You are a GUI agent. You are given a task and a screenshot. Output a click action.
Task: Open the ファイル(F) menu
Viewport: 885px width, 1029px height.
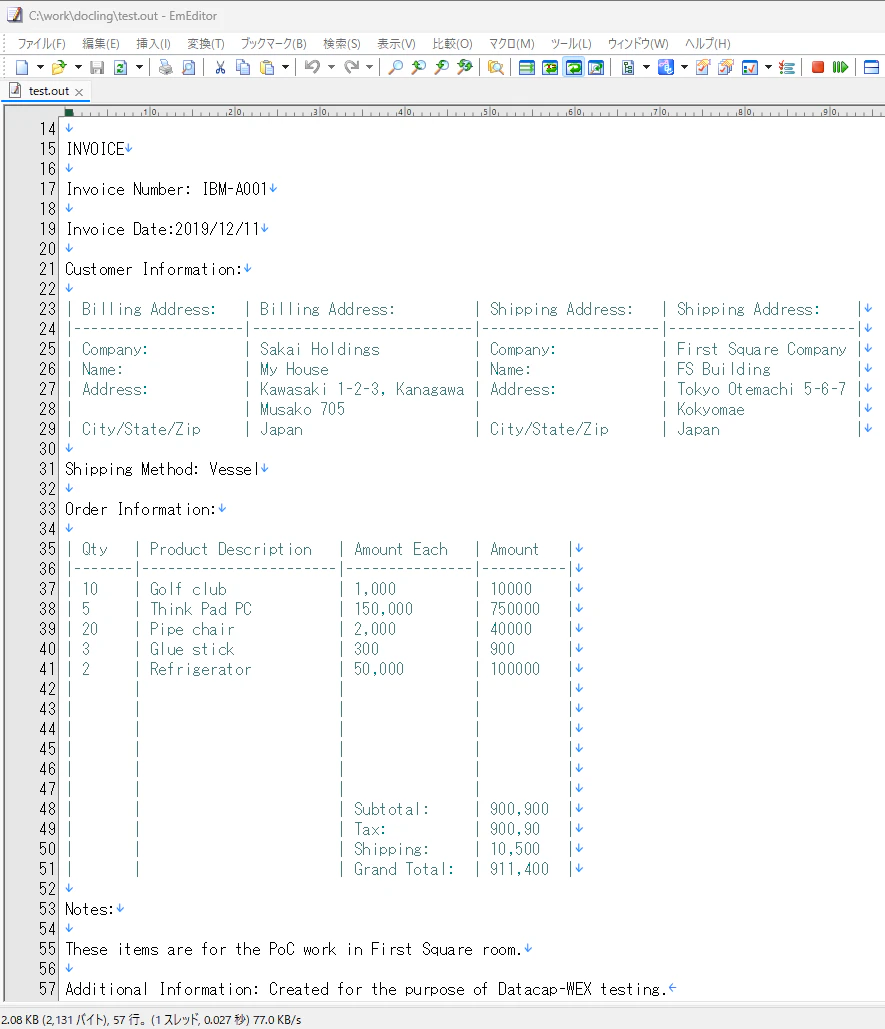(41, 43)
